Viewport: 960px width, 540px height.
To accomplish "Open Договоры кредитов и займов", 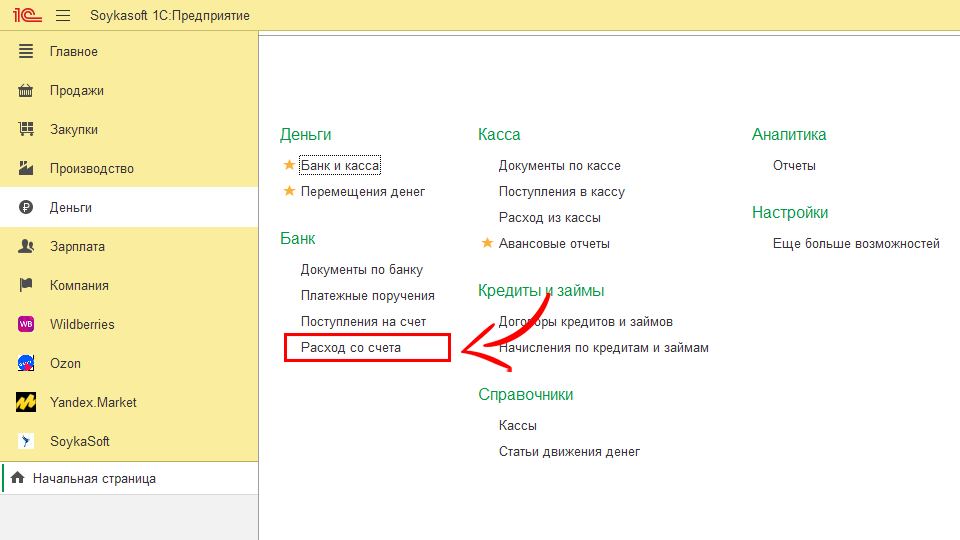I will coord(585,322).
